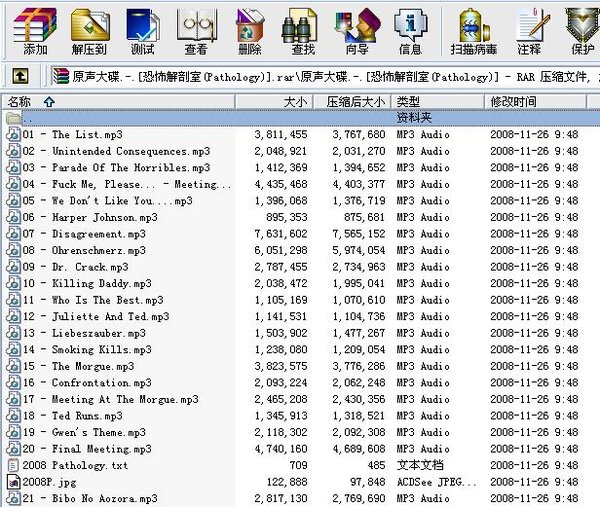The width and height of the screenshot is (600, 507).
Task: Select file 20 - Final Meeting.mp3
Action: click(87, 449)
